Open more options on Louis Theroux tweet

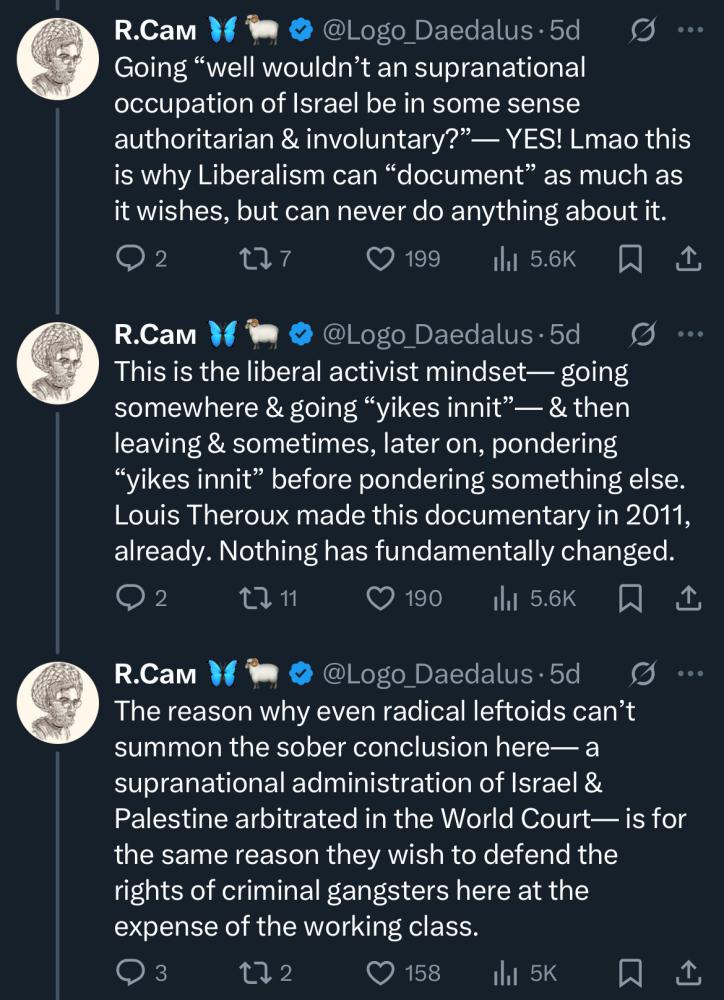690,334
